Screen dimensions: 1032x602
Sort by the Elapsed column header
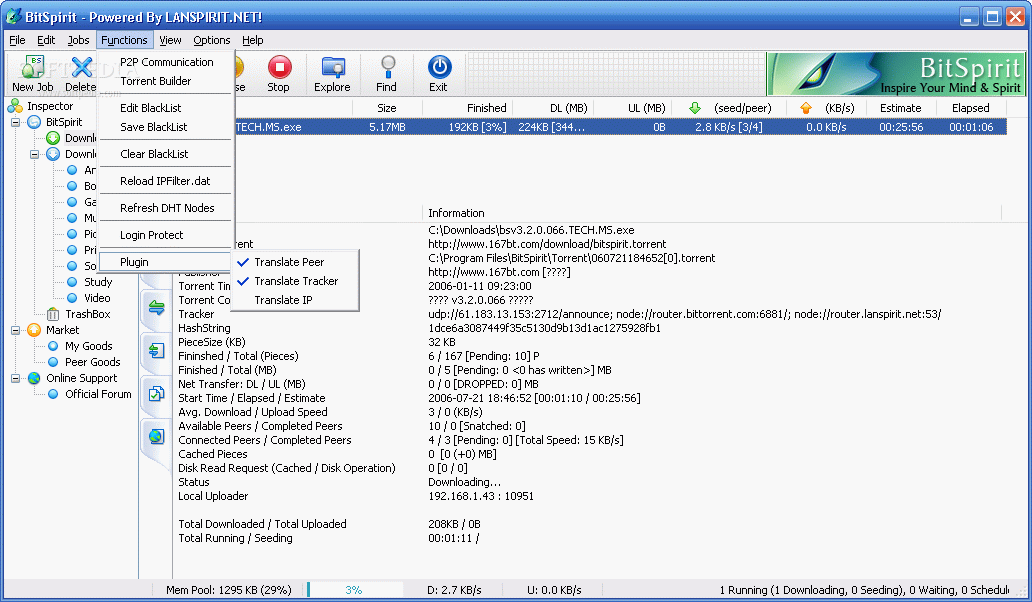coord(971,108)
